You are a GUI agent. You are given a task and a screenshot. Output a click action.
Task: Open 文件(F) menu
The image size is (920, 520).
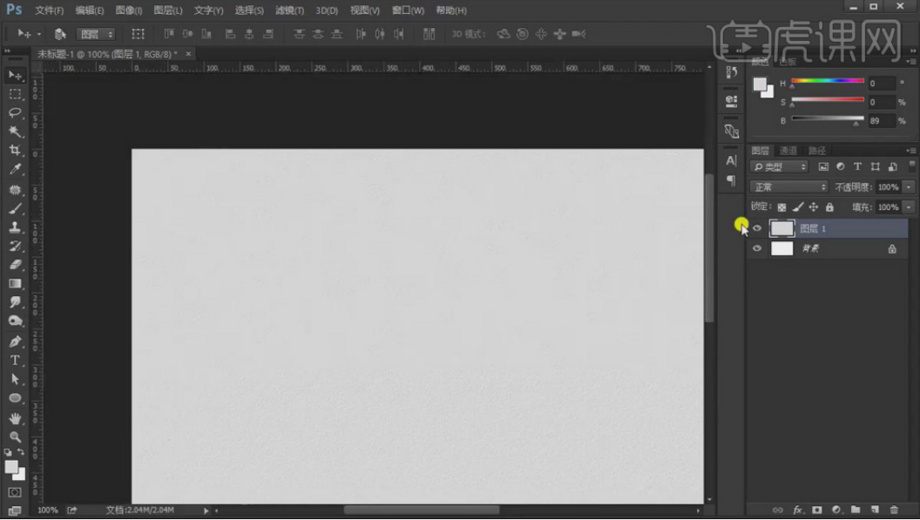[49, 11]
